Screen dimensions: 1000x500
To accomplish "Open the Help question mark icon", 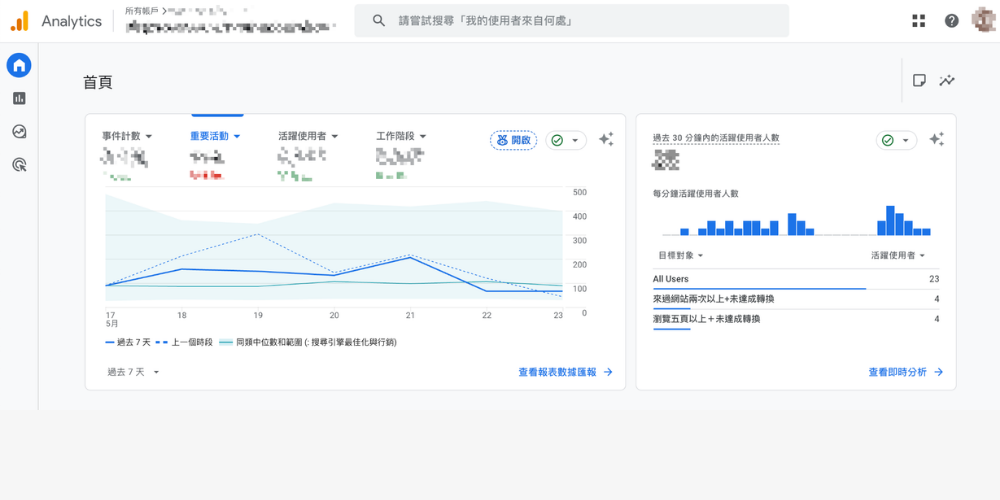I will [952, 21].
